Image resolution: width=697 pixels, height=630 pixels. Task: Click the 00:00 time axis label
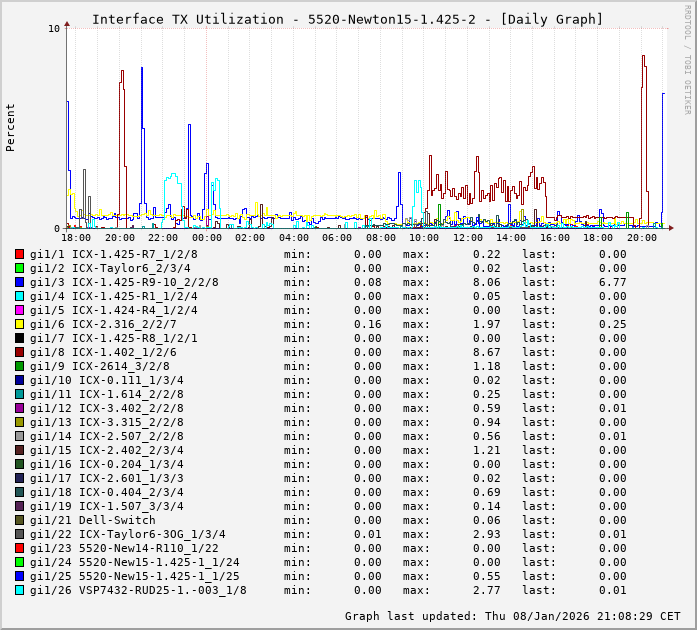click(x=207, y=238)
